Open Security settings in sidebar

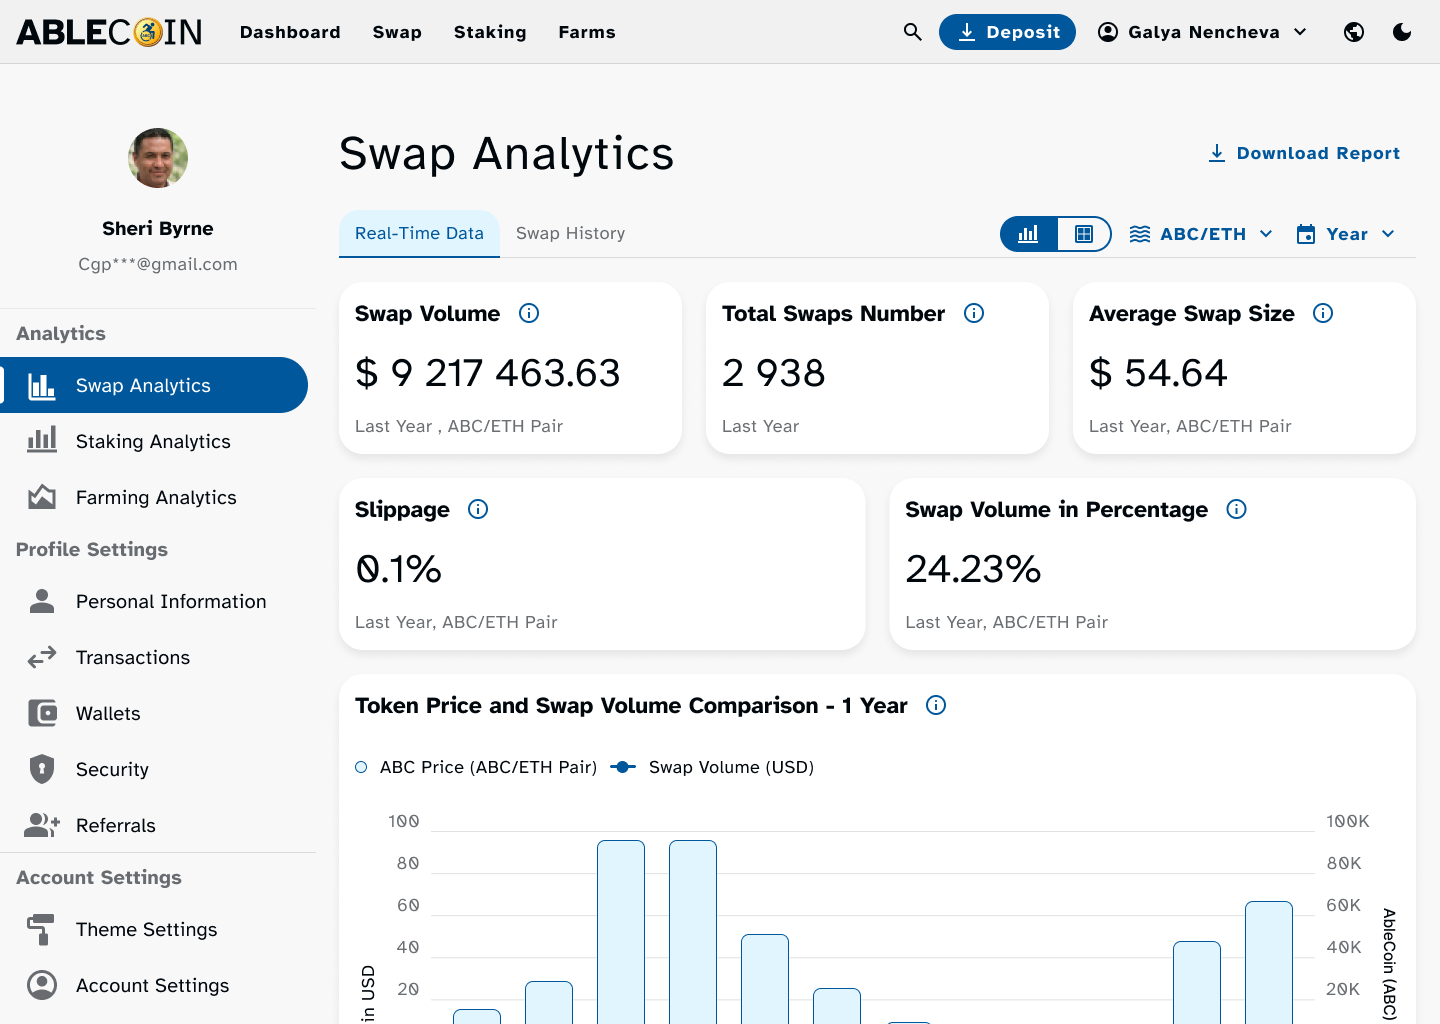(x=112, y=769)
